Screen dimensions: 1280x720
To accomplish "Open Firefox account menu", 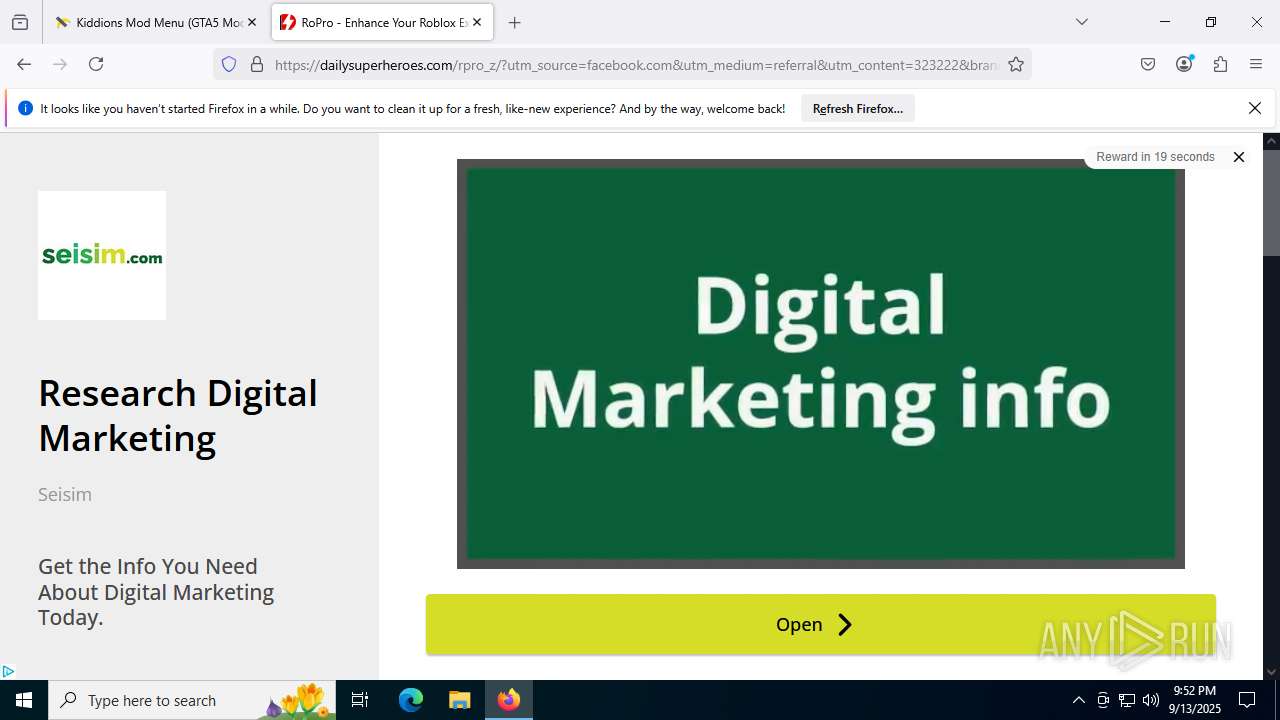I will 1184,64.
